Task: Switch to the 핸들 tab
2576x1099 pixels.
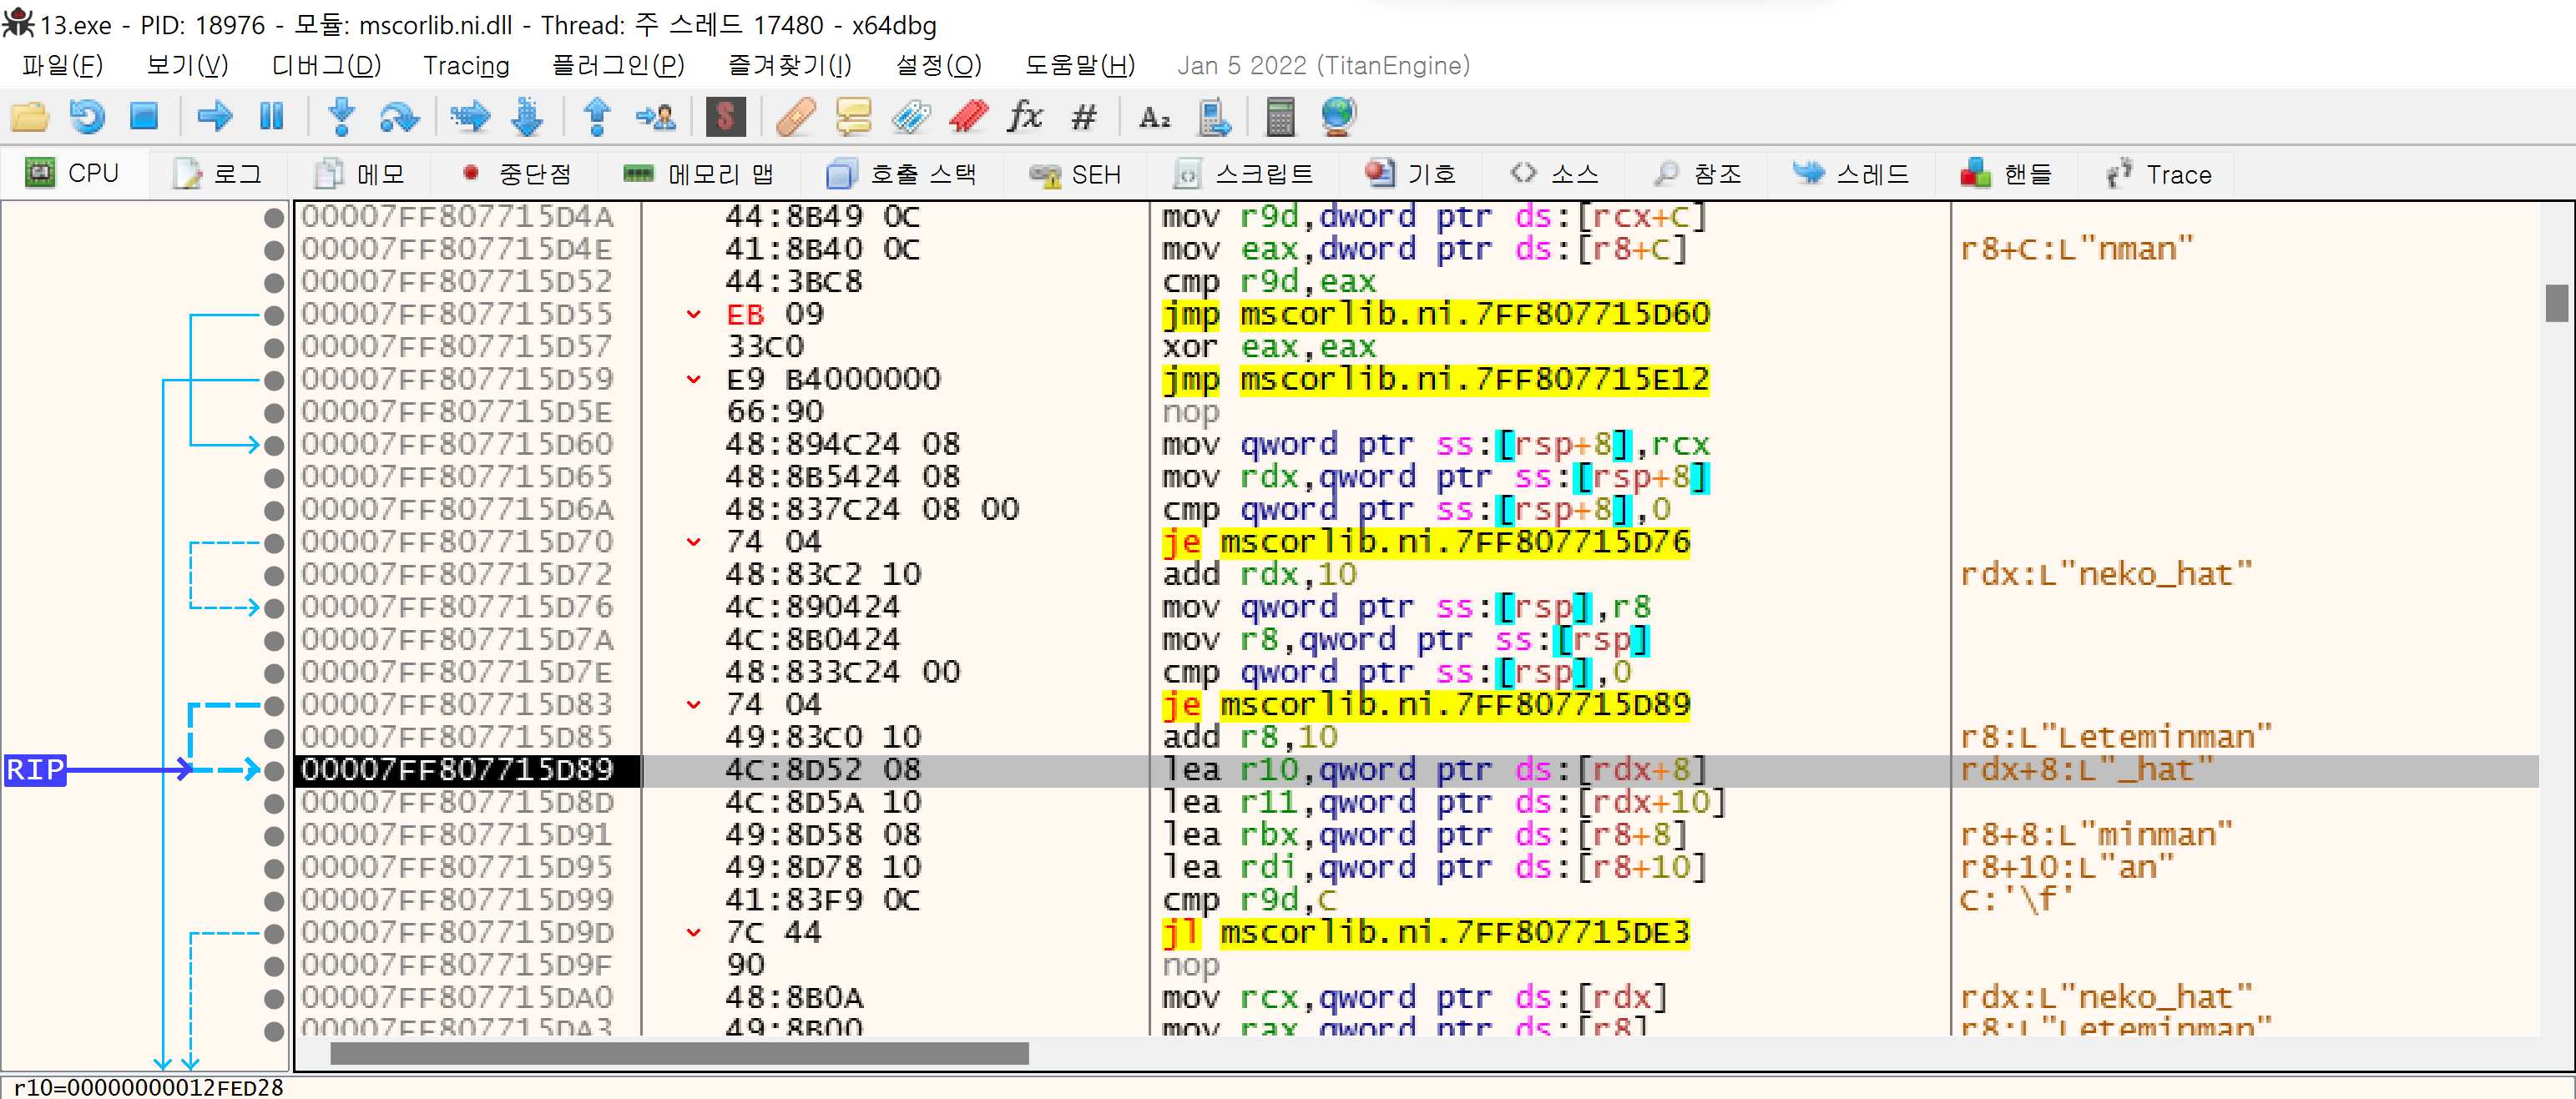Action: [2006, 174]
